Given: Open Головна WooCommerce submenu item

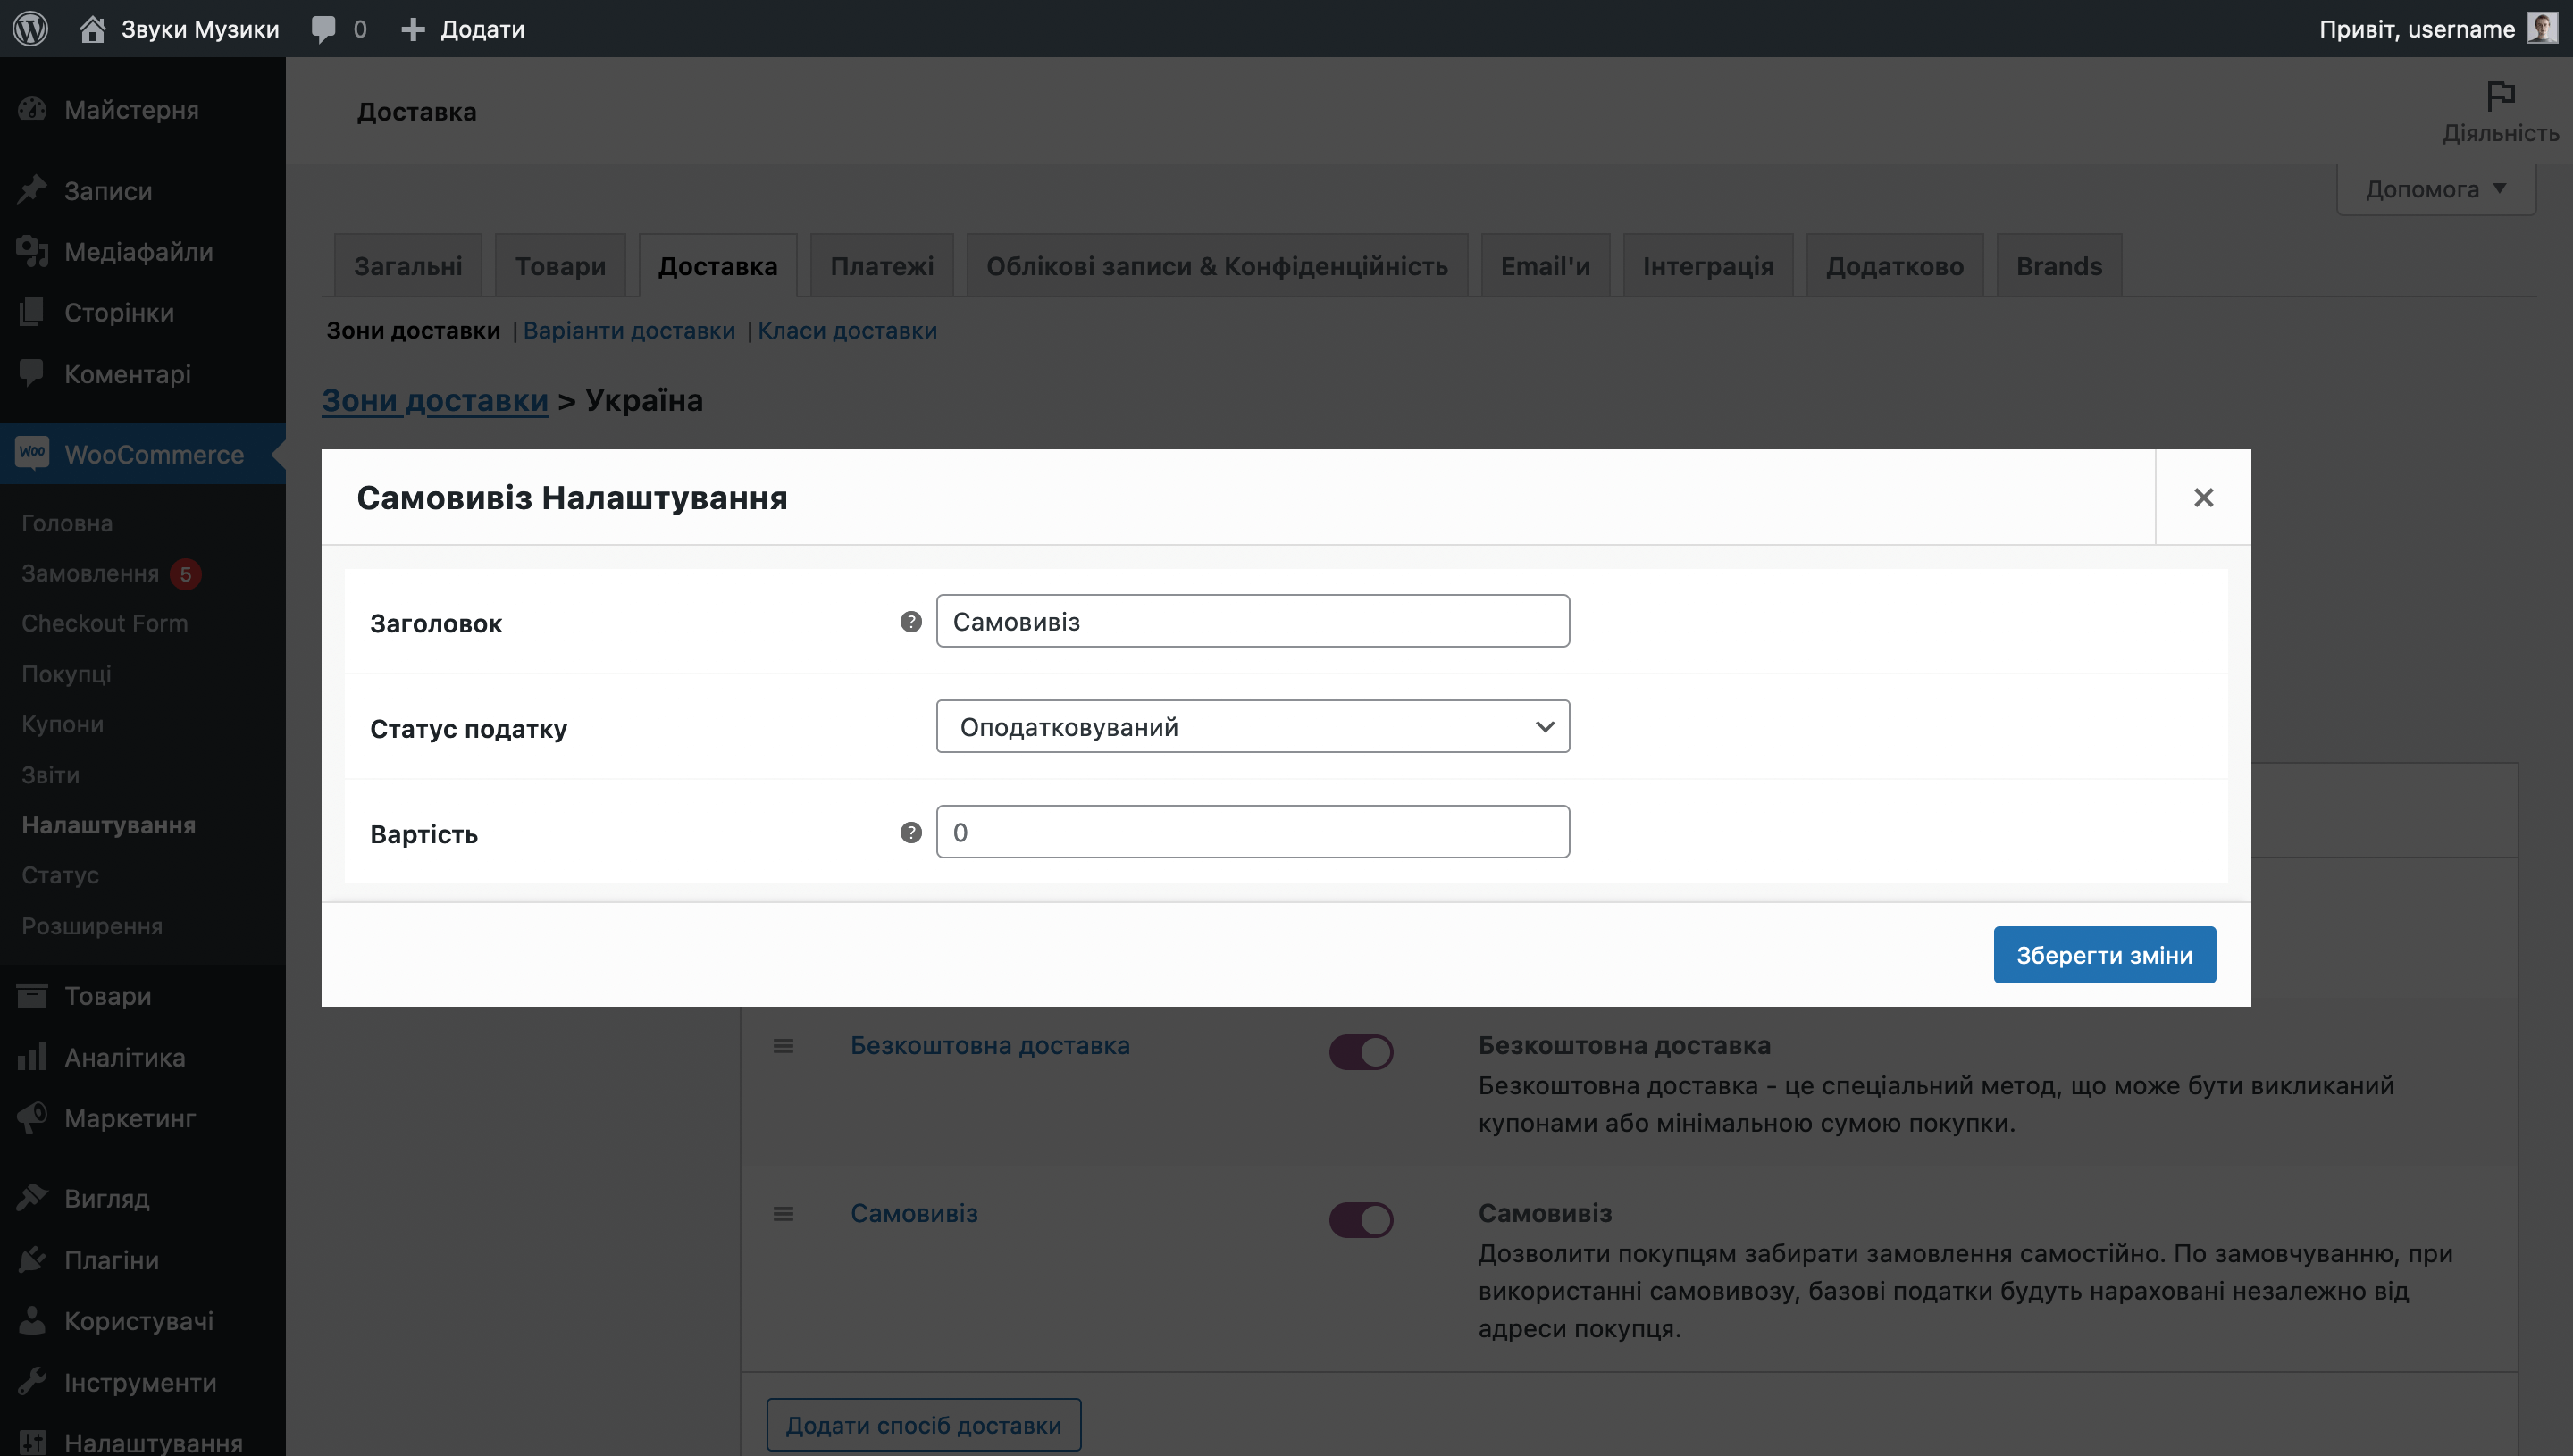Looking at the screenshot, I should (67, 523).
